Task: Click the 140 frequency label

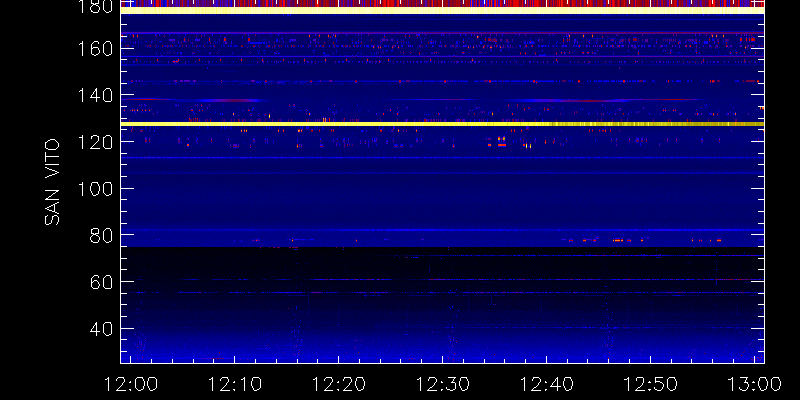Action: pyautogui.click(x=95, y=95)
